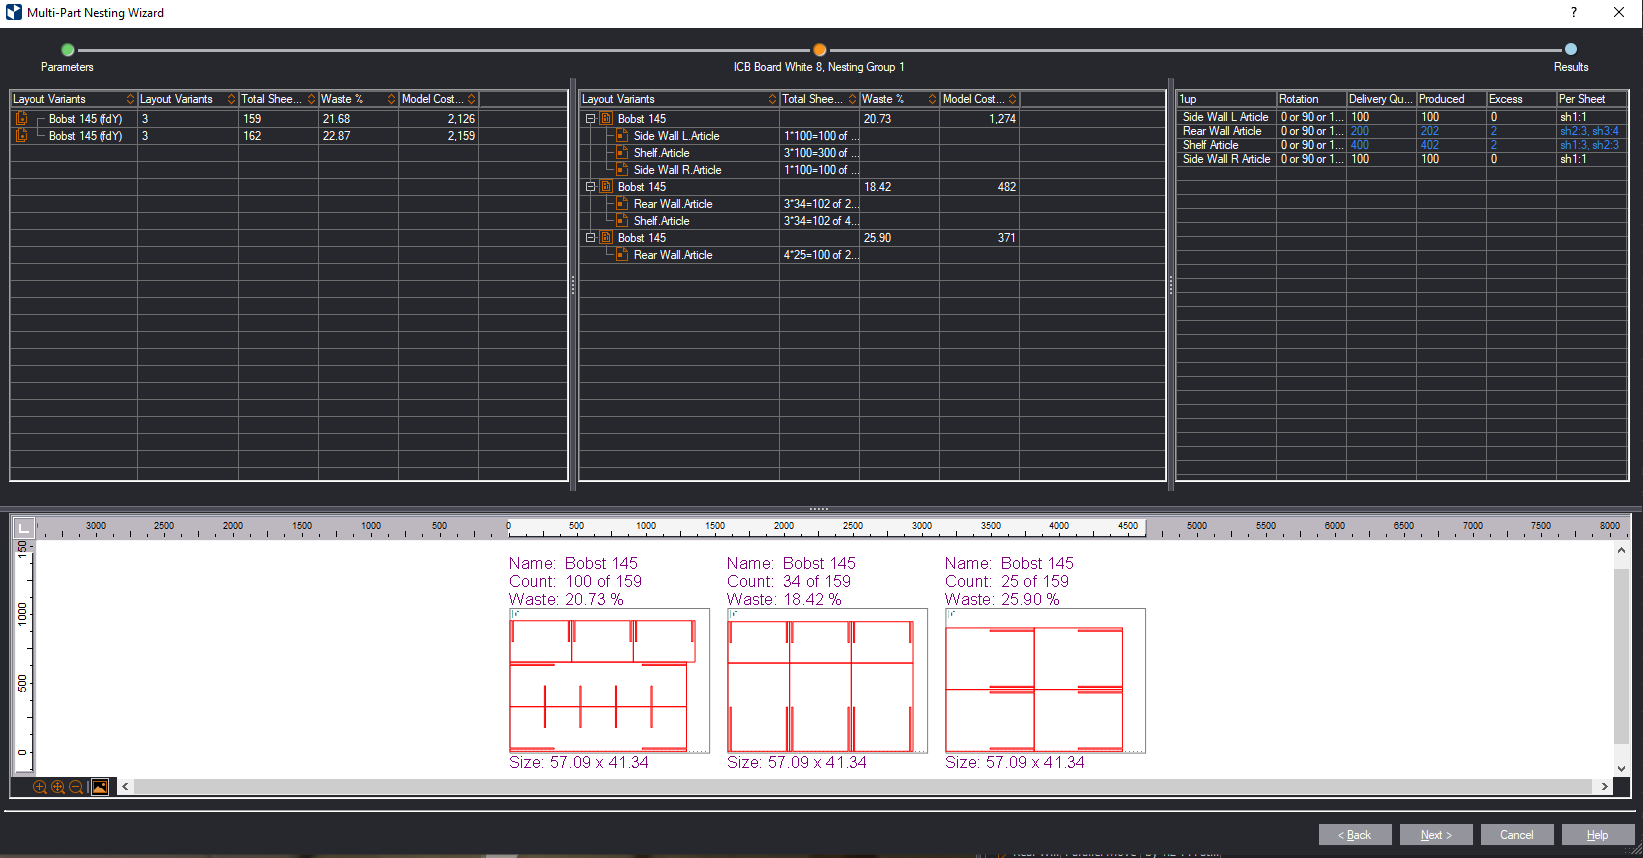The image size is (1643, 858).
Task: Click the 22.87 waste value cell
Action: pyautogui.click(x=358, y=135)
